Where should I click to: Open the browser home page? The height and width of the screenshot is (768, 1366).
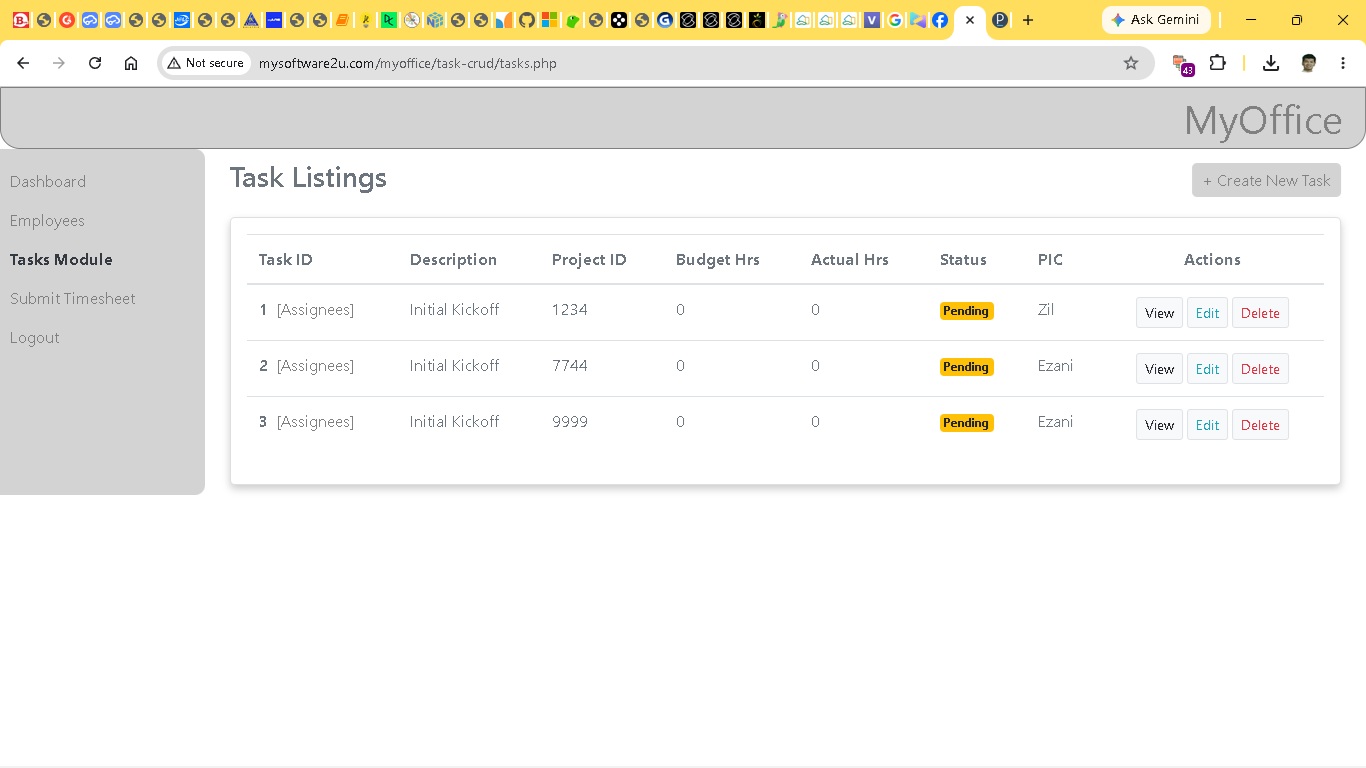[131, 63]
